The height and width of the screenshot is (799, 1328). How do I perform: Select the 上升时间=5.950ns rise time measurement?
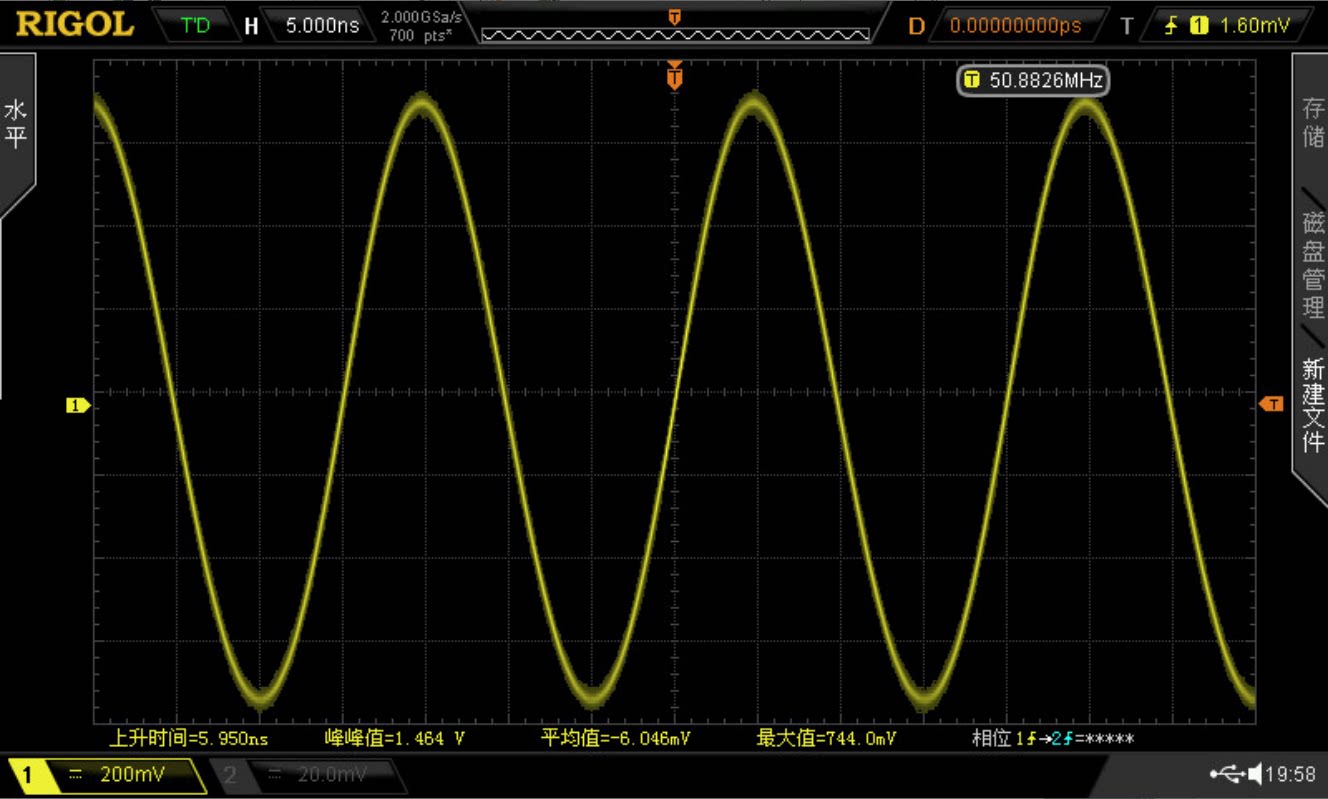188,739
